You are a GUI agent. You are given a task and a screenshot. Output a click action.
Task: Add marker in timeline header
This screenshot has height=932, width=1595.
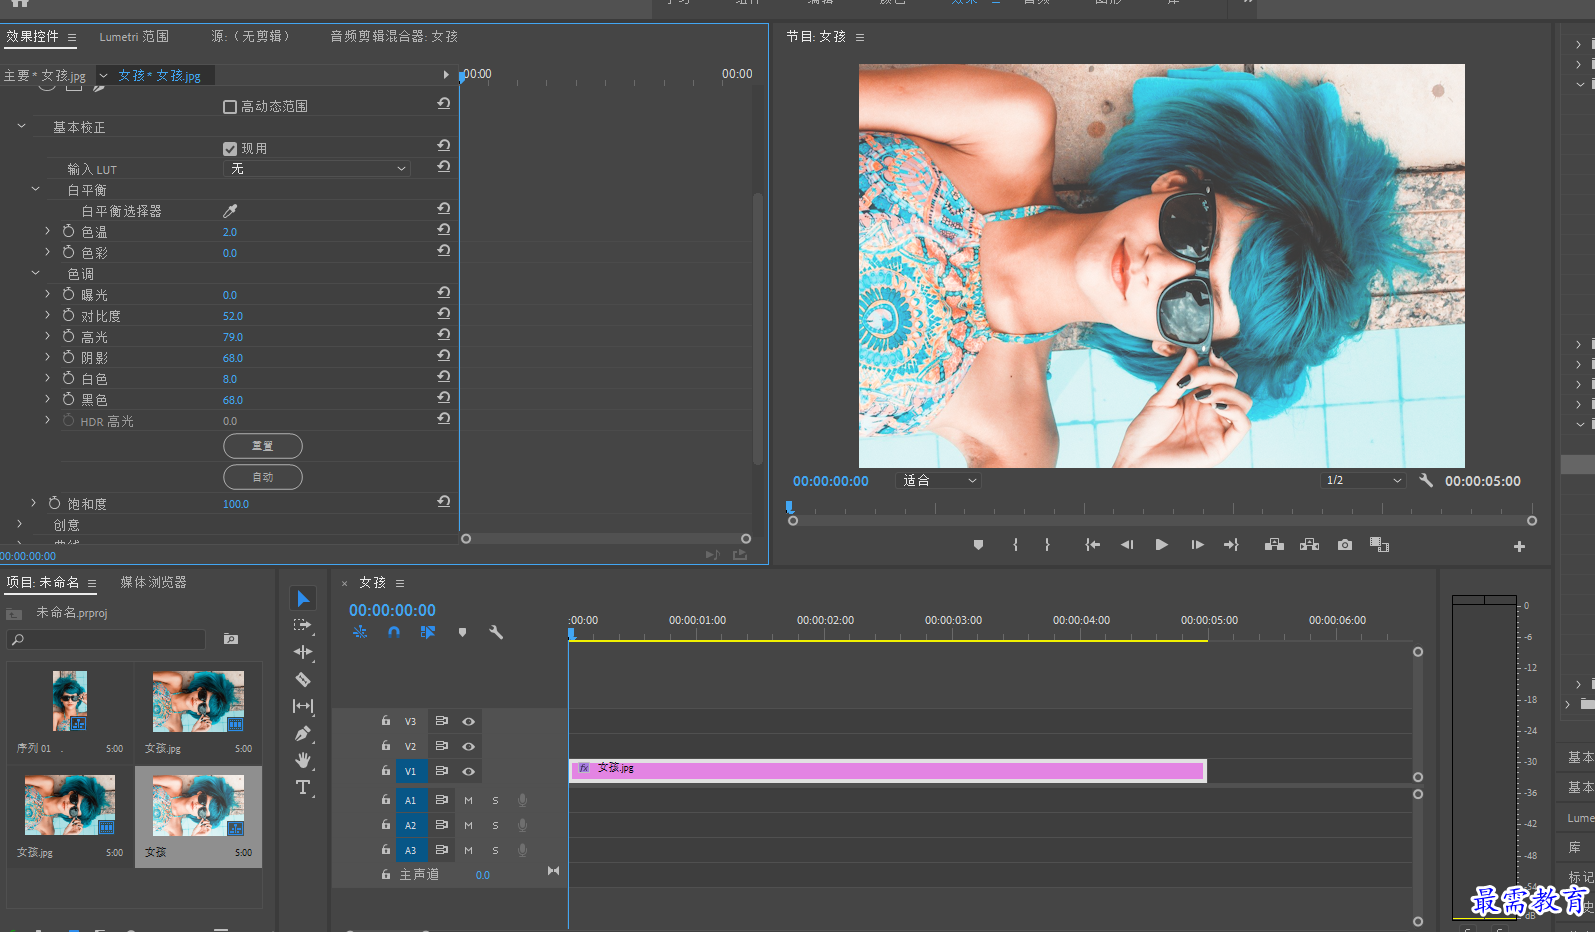point(462,632)
